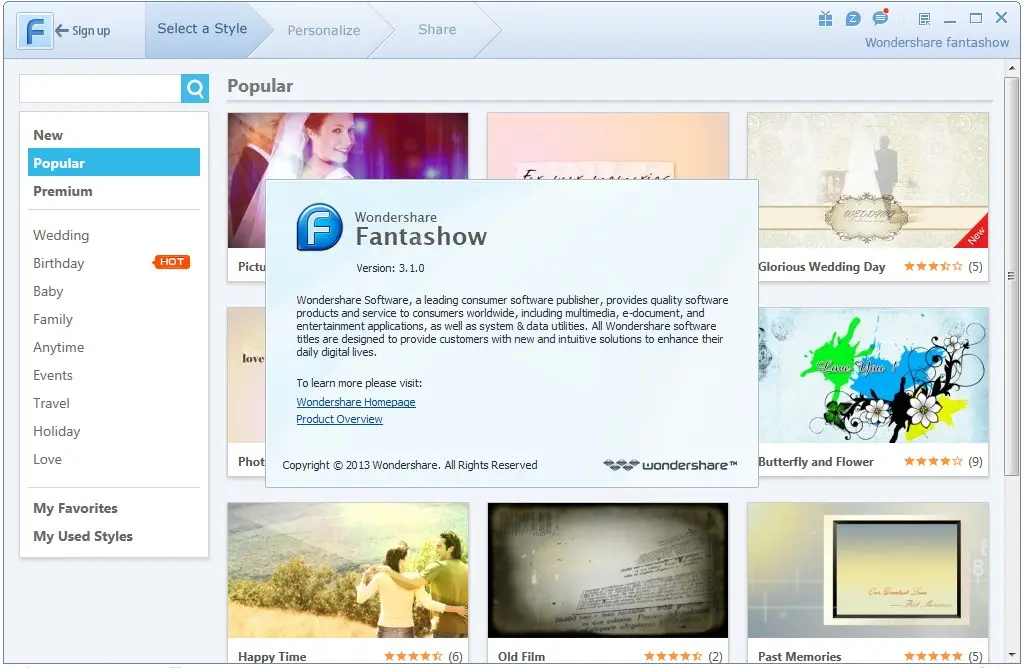The height and width of the screenshot is (668, 1025).
Task: Minimize the Fantashow window
Action: pos(950,20)
